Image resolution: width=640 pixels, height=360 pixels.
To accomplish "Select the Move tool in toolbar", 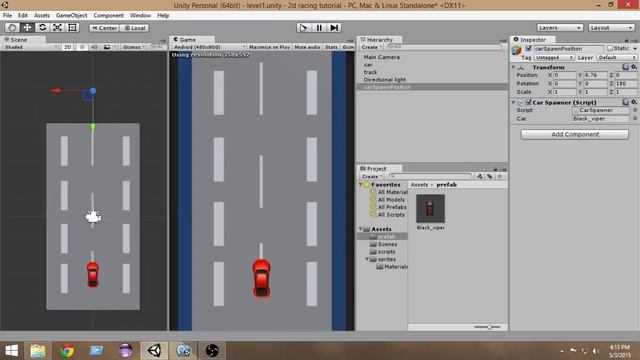I will 27,27.
